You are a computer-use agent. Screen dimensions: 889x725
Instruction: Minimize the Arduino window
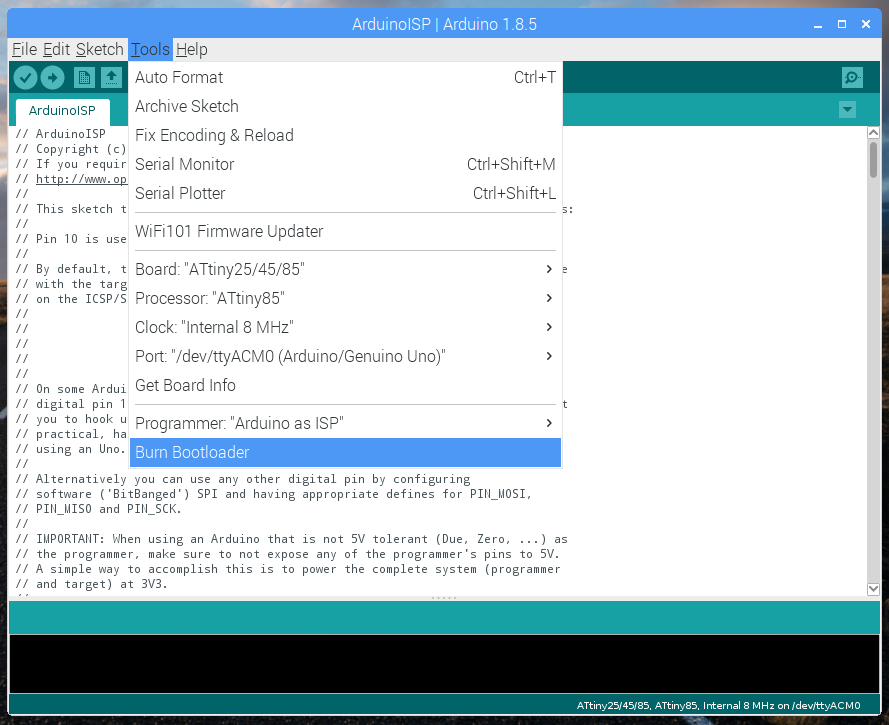pos(818,24)
